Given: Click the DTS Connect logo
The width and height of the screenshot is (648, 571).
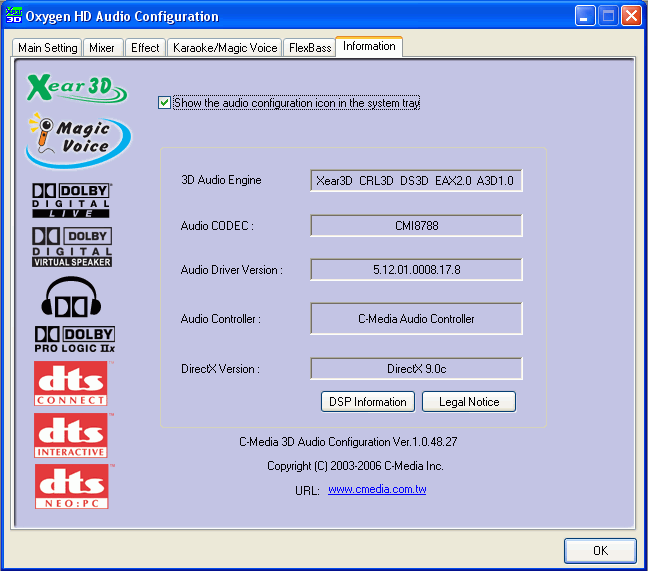Looking at the screenshot, I should click(x=71, y=383).
